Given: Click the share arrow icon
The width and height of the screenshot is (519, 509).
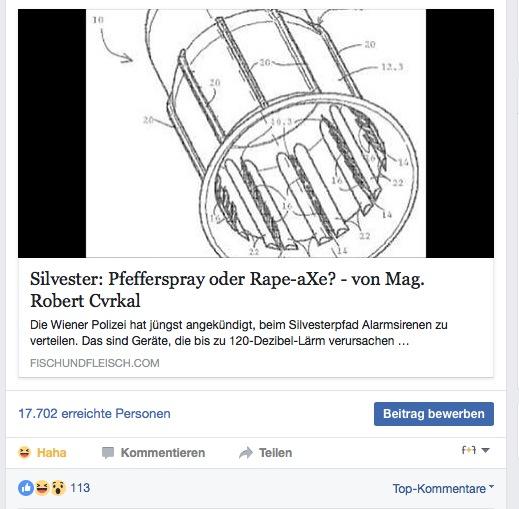Looking at the screenshot, I should tap(246, 453).
